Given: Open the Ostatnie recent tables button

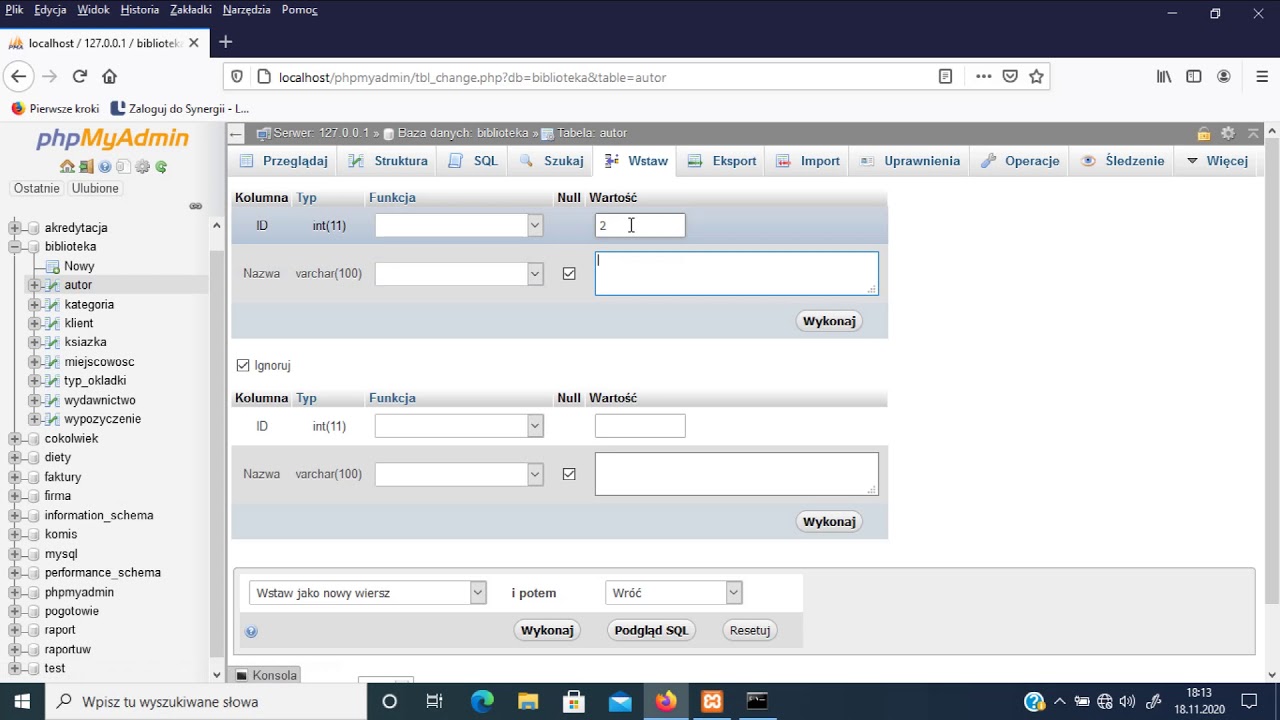Looking at the screenshot, I should click(x=37, y=188).
